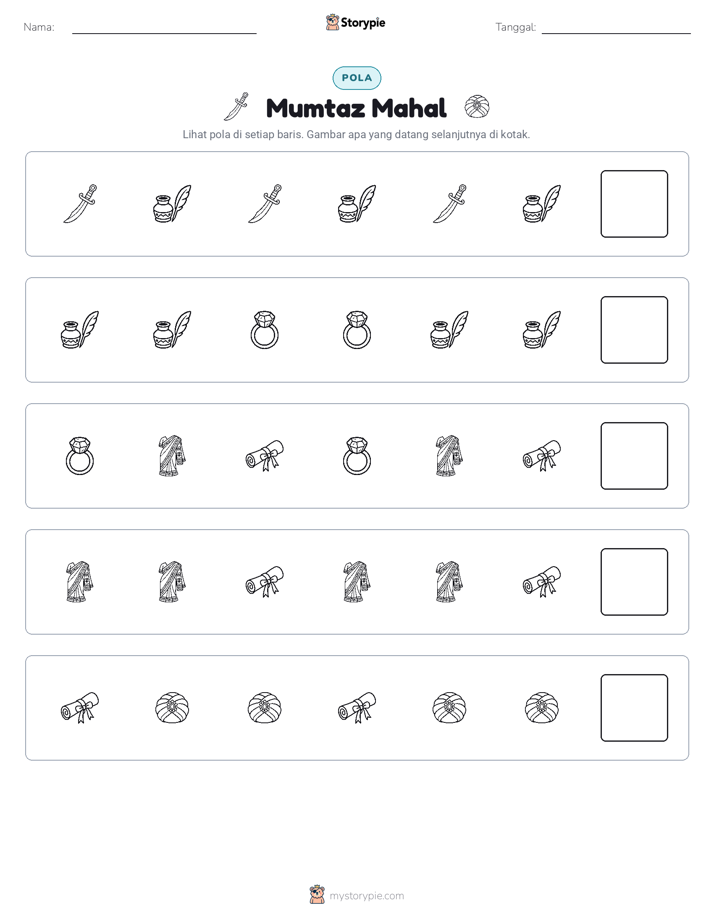This screenshot has height=924, width=714.
Task: Click the first scroll in row five
Action: point(80,708)
